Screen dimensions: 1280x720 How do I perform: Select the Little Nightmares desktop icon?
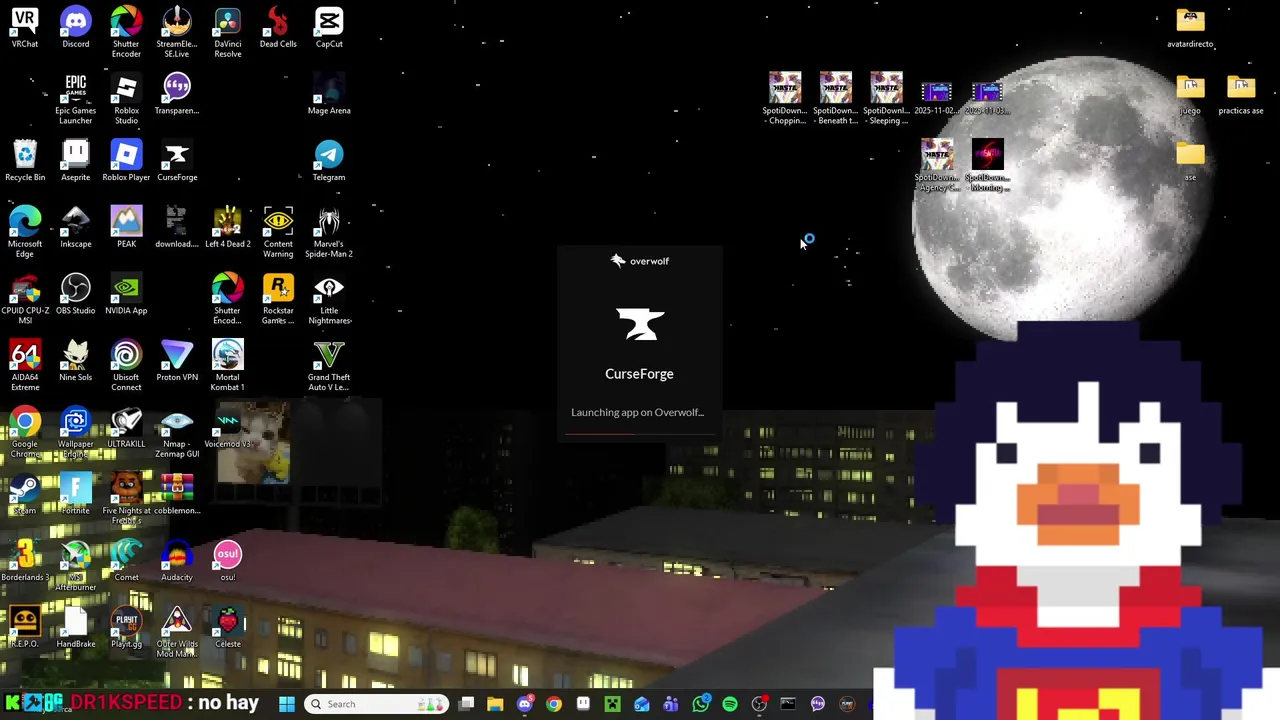pos(329,299)
